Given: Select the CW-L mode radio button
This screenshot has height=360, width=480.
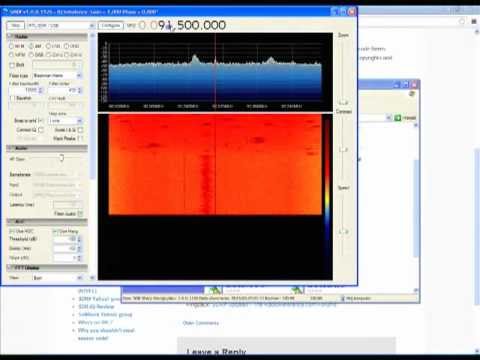Looking at the screenshot, I should tap(48, 55).
